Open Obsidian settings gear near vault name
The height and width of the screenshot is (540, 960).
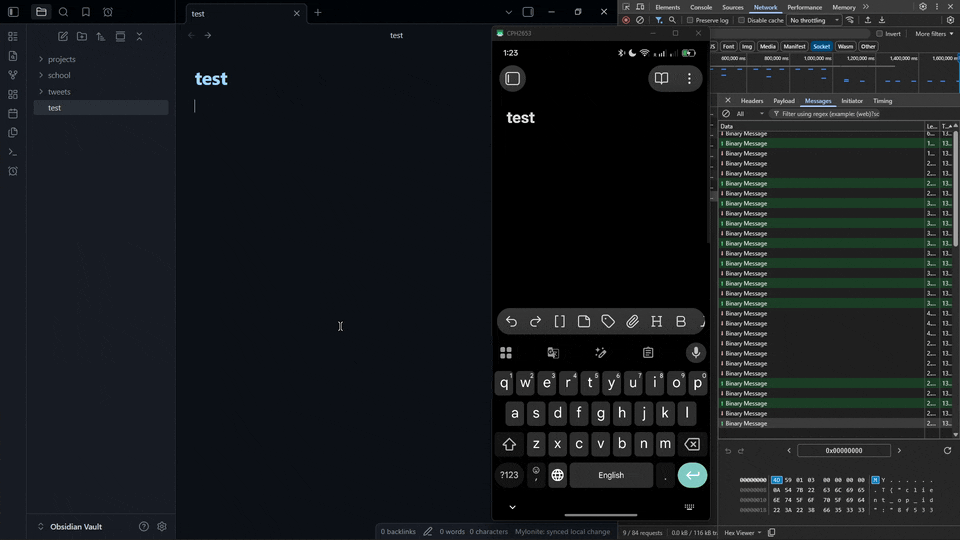tap(162, 527)
